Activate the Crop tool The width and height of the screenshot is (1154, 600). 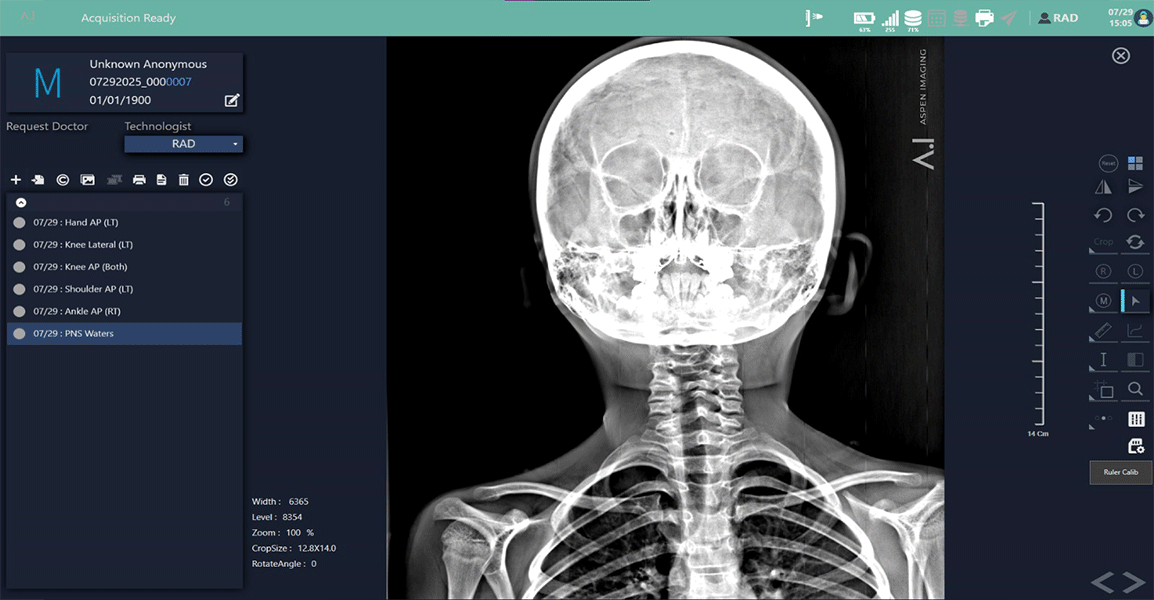(x=1102, y=240)
